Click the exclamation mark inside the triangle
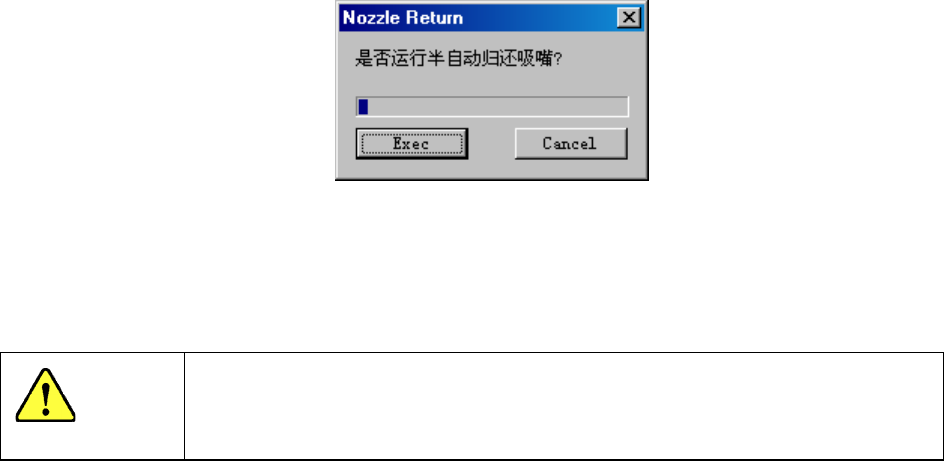 pos(45,399)
